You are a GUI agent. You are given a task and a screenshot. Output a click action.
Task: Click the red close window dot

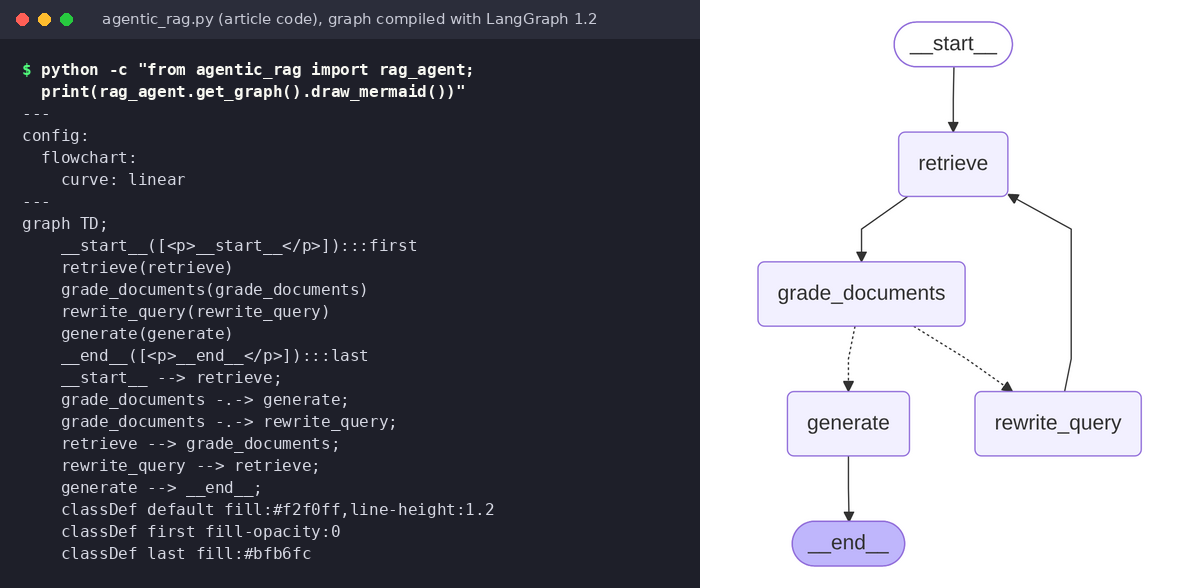23,19
